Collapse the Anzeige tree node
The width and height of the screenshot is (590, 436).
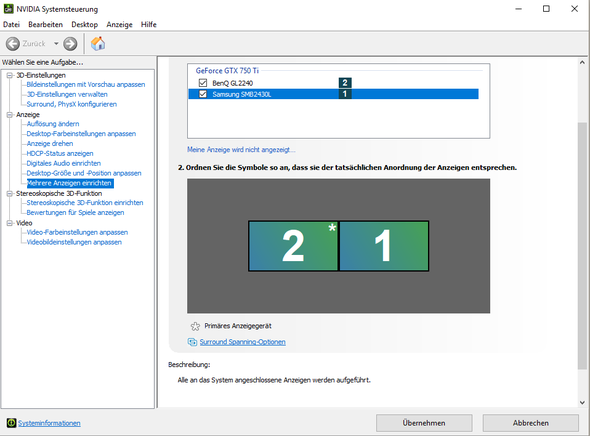coord(9,115)
